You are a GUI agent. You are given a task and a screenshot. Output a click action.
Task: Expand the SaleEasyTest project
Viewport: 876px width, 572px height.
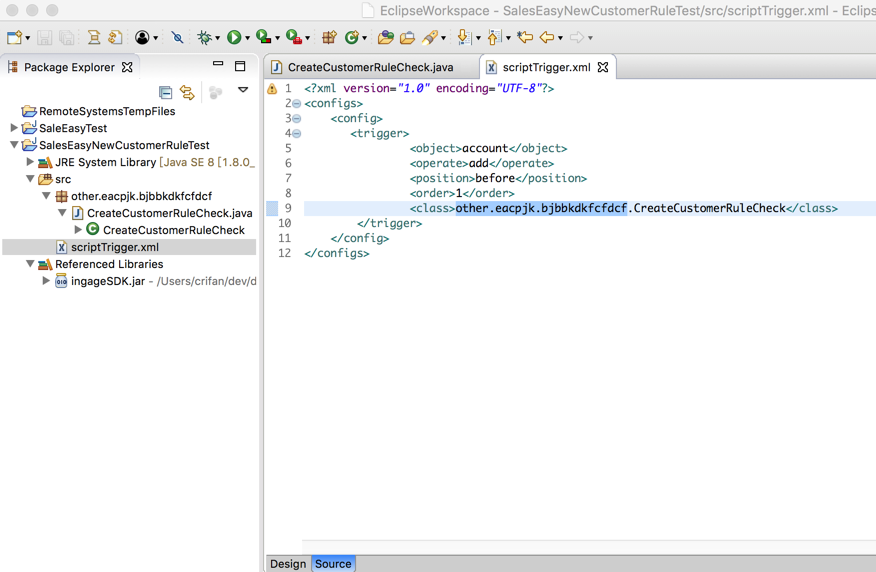coord(14,128)
